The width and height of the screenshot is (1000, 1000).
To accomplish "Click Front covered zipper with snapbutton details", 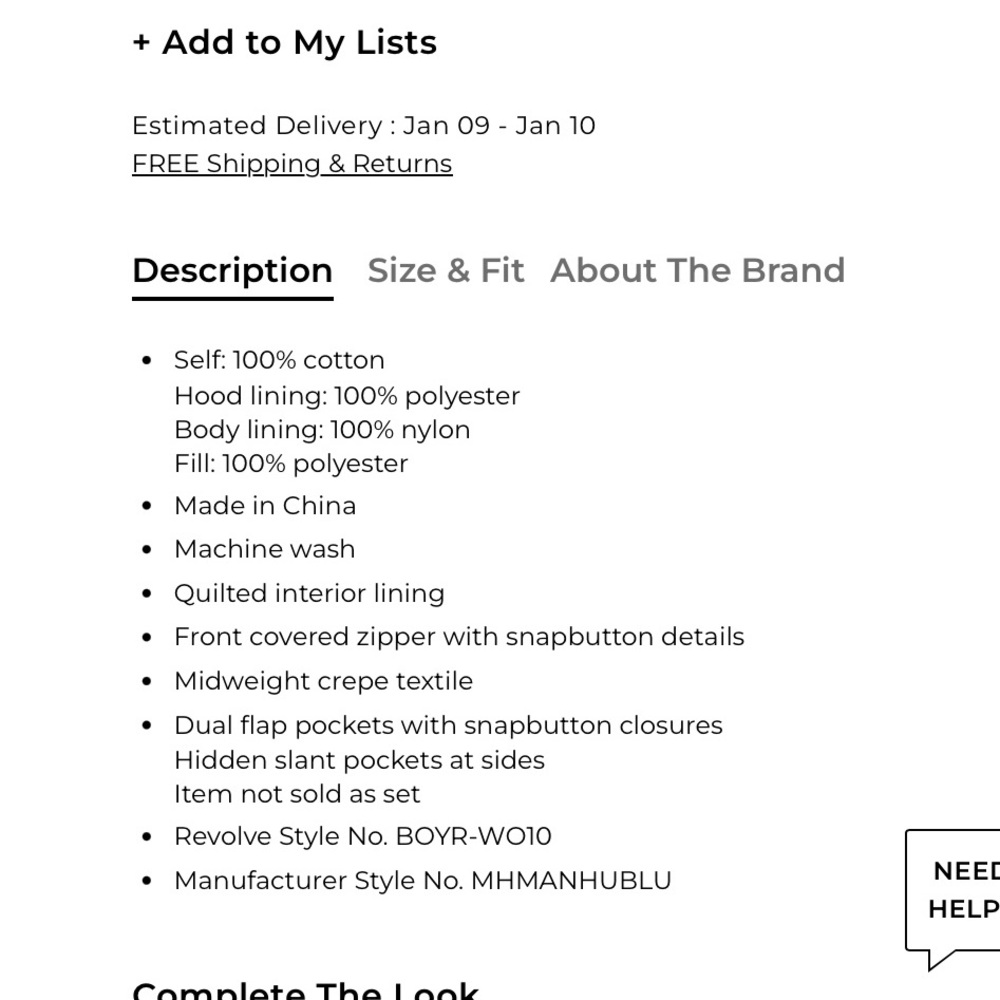I will point(459,637).
